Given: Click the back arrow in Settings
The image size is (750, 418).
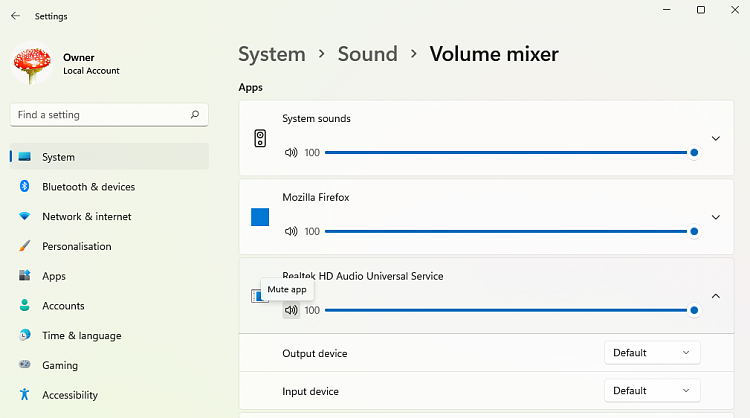Looking at the screenshot, I should pos(15,16).
